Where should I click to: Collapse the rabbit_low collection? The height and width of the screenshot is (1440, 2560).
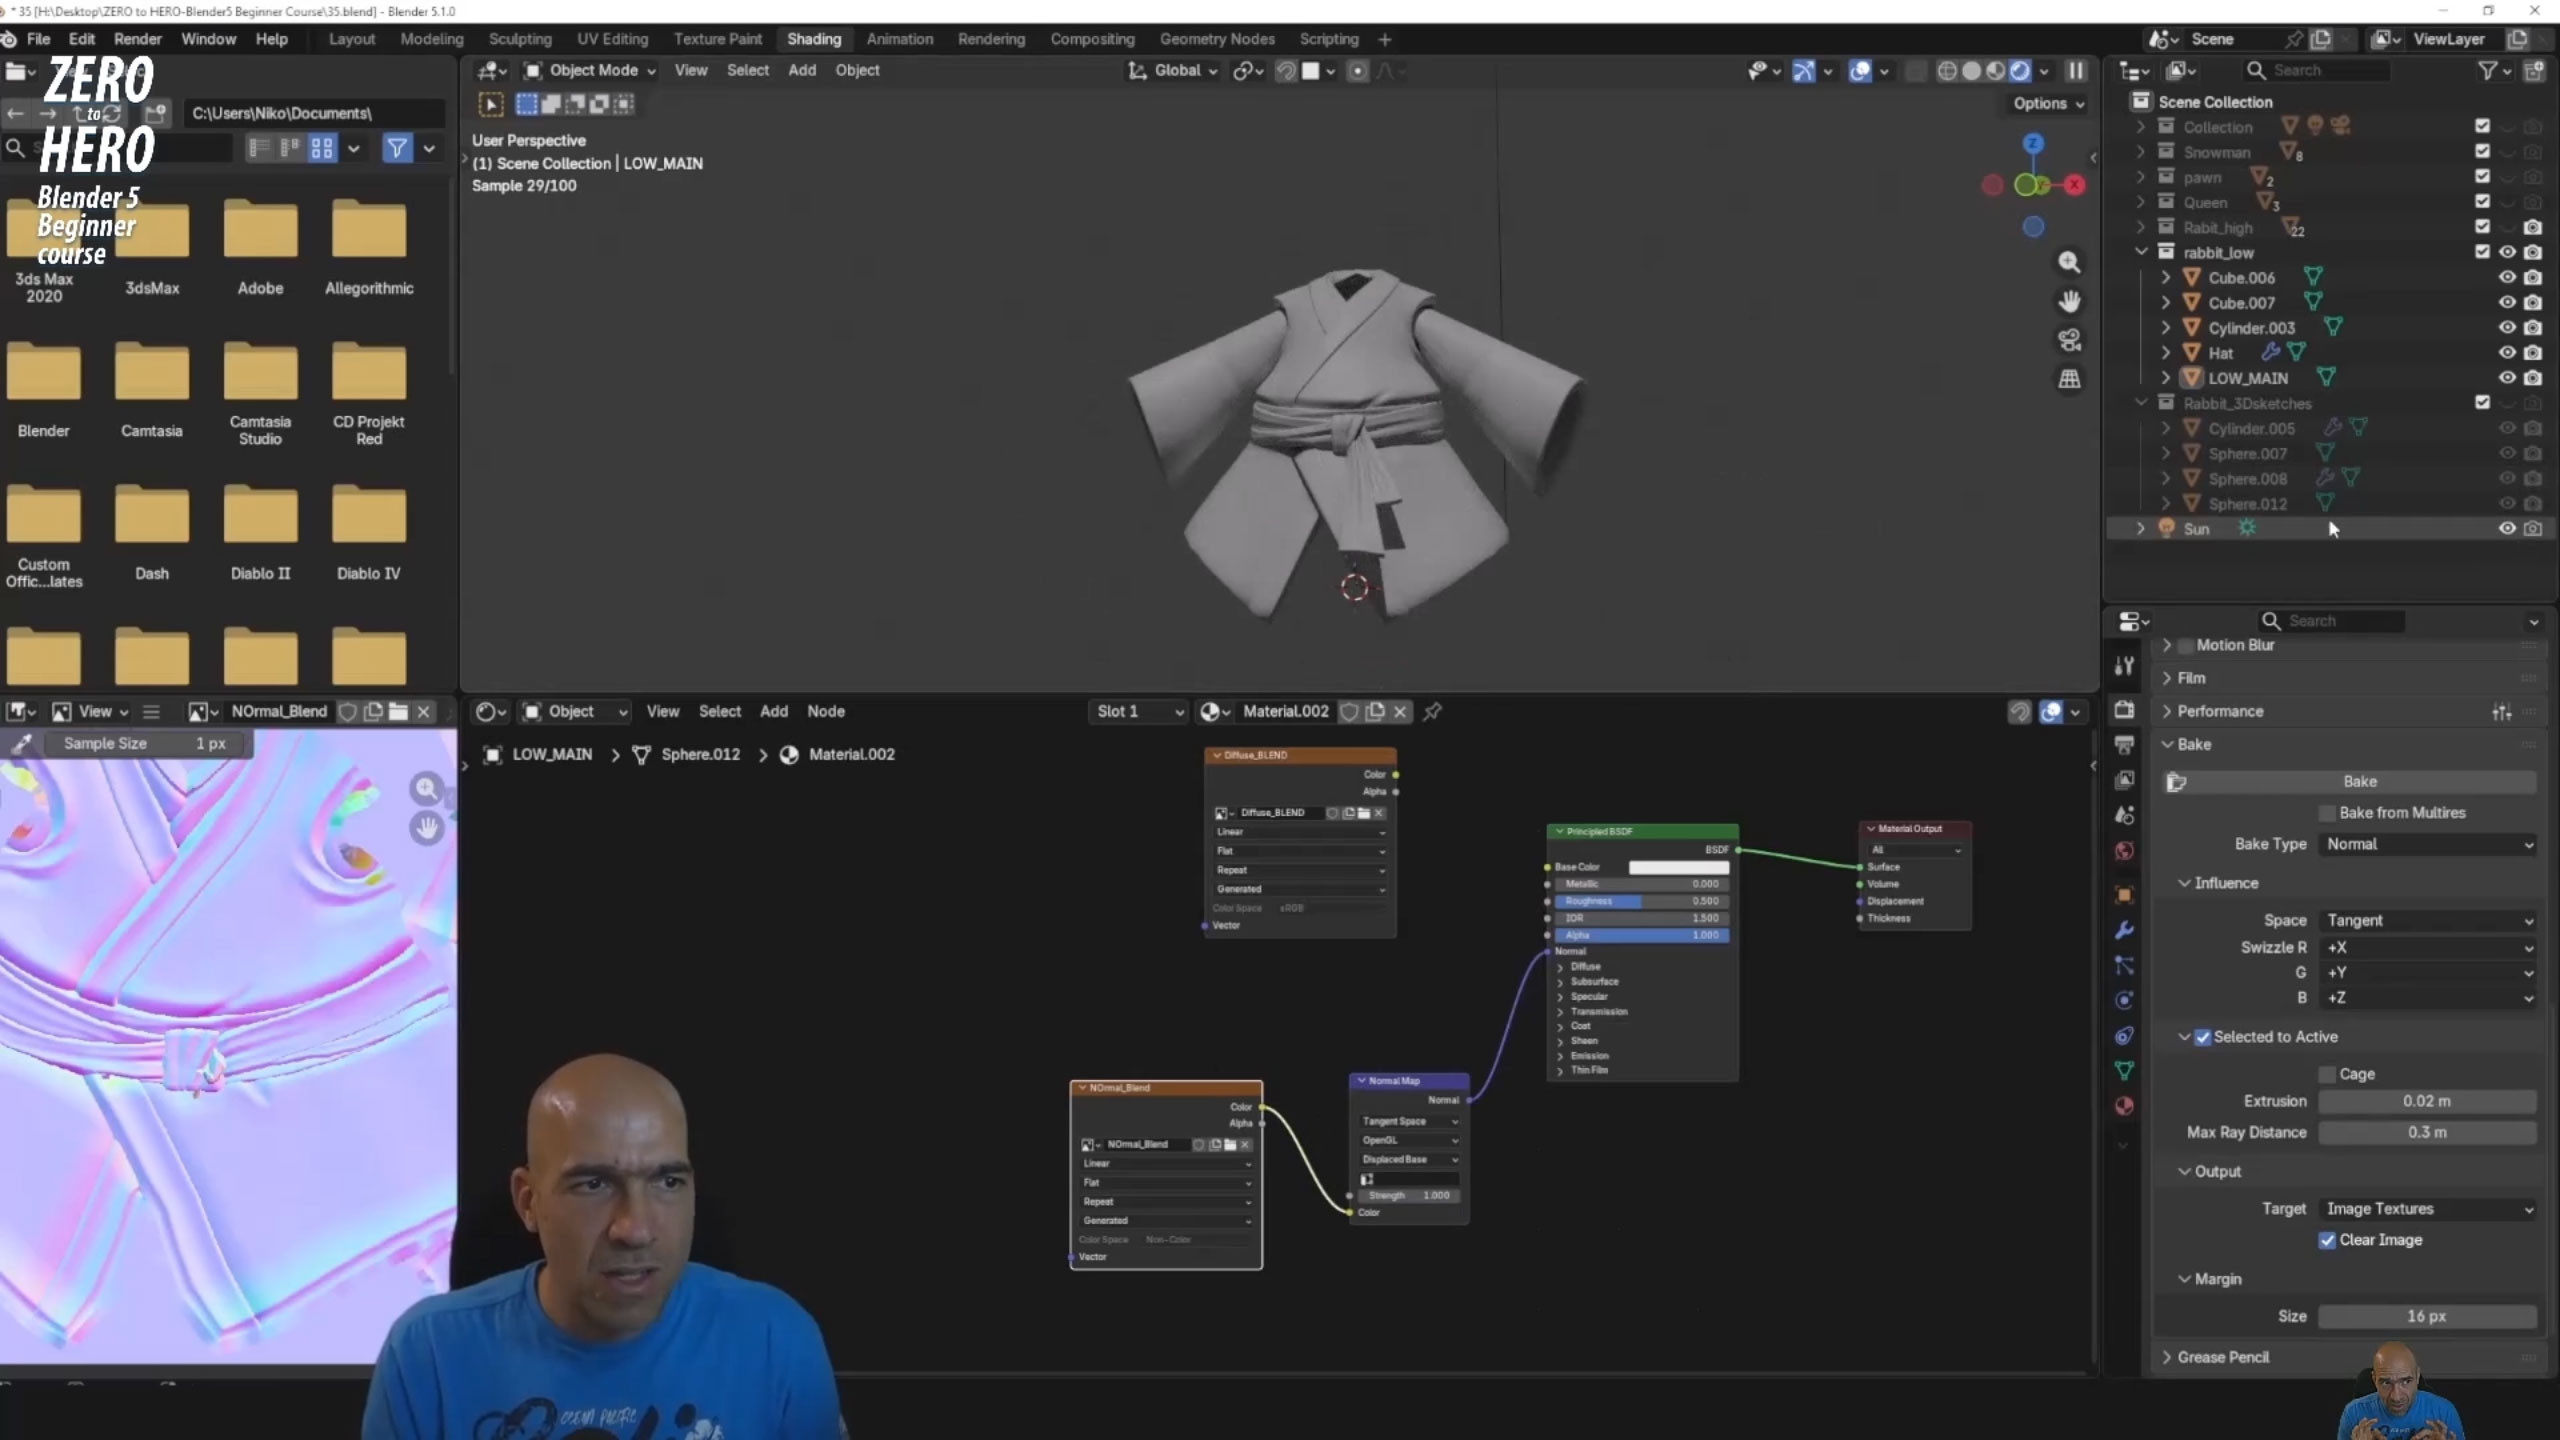(2141, 252)
